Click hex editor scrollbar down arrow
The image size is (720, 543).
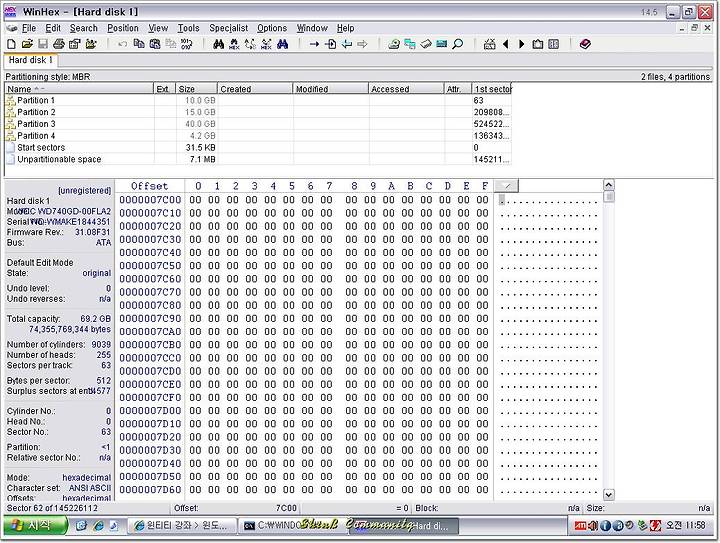pyautogui.click(x=608, y=494)
